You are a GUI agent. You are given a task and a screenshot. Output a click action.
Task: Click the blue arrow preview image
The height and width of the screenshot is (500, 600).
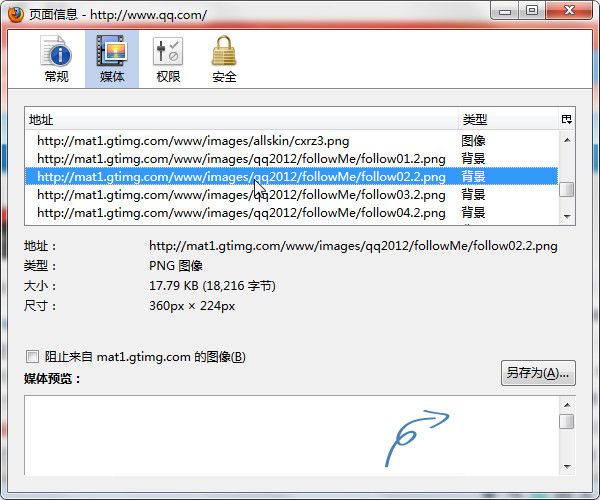pos(417,438)
